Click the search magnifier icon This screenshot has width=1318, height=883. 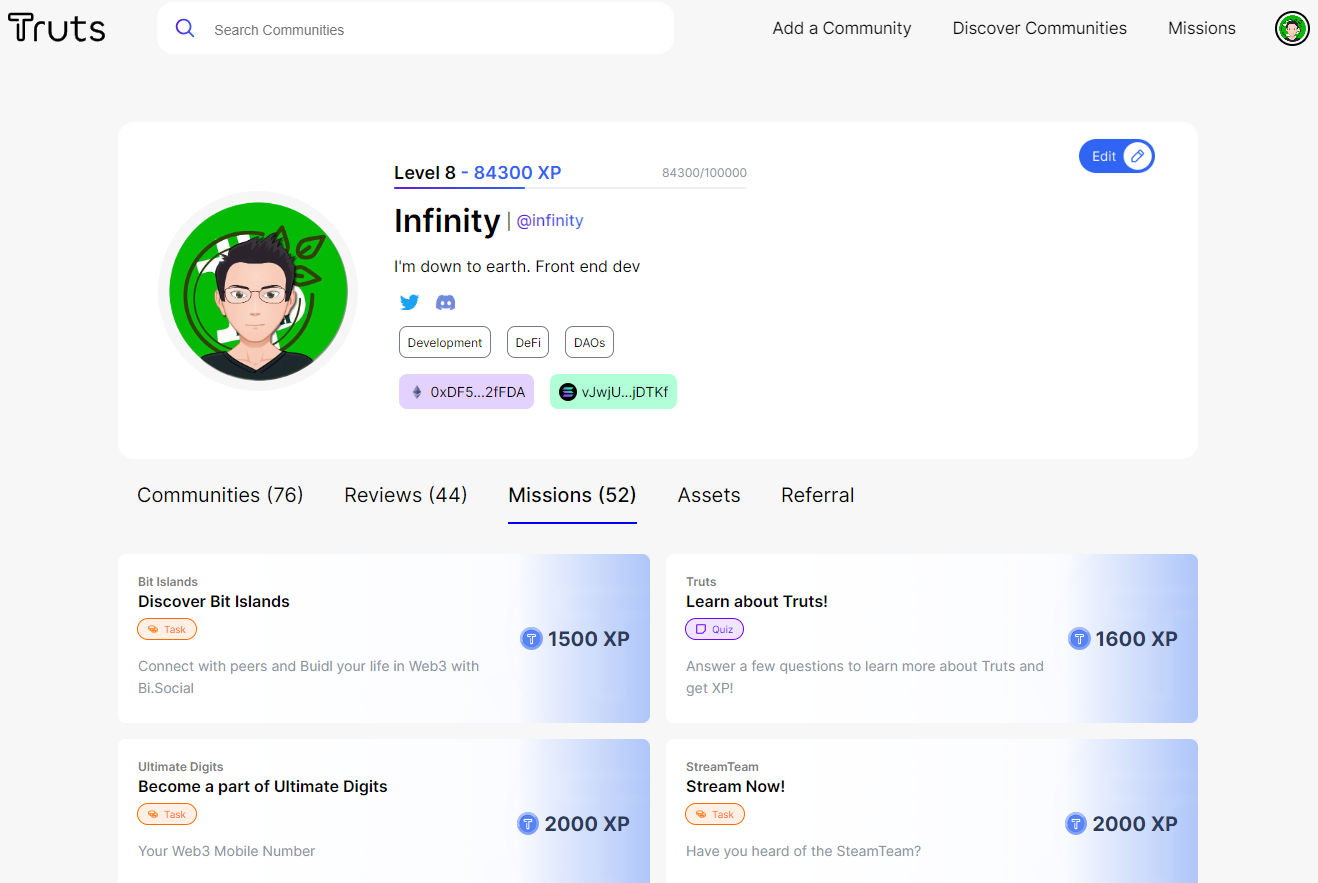pos(185,28)
